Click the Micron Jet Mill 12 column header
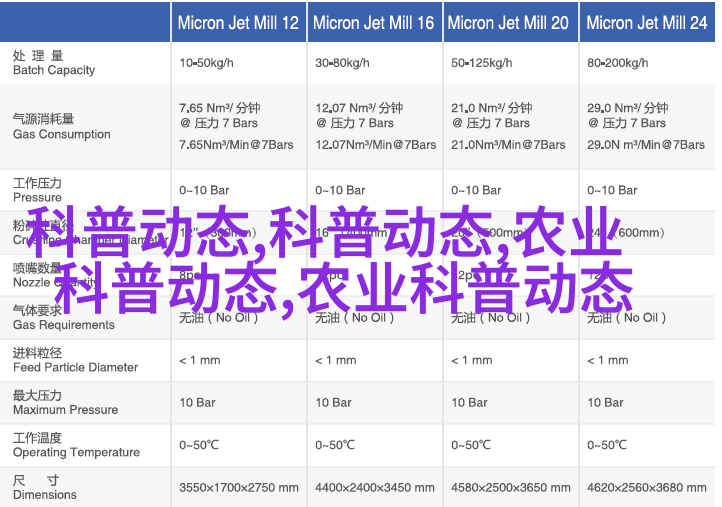 click(x=238, y=23)
